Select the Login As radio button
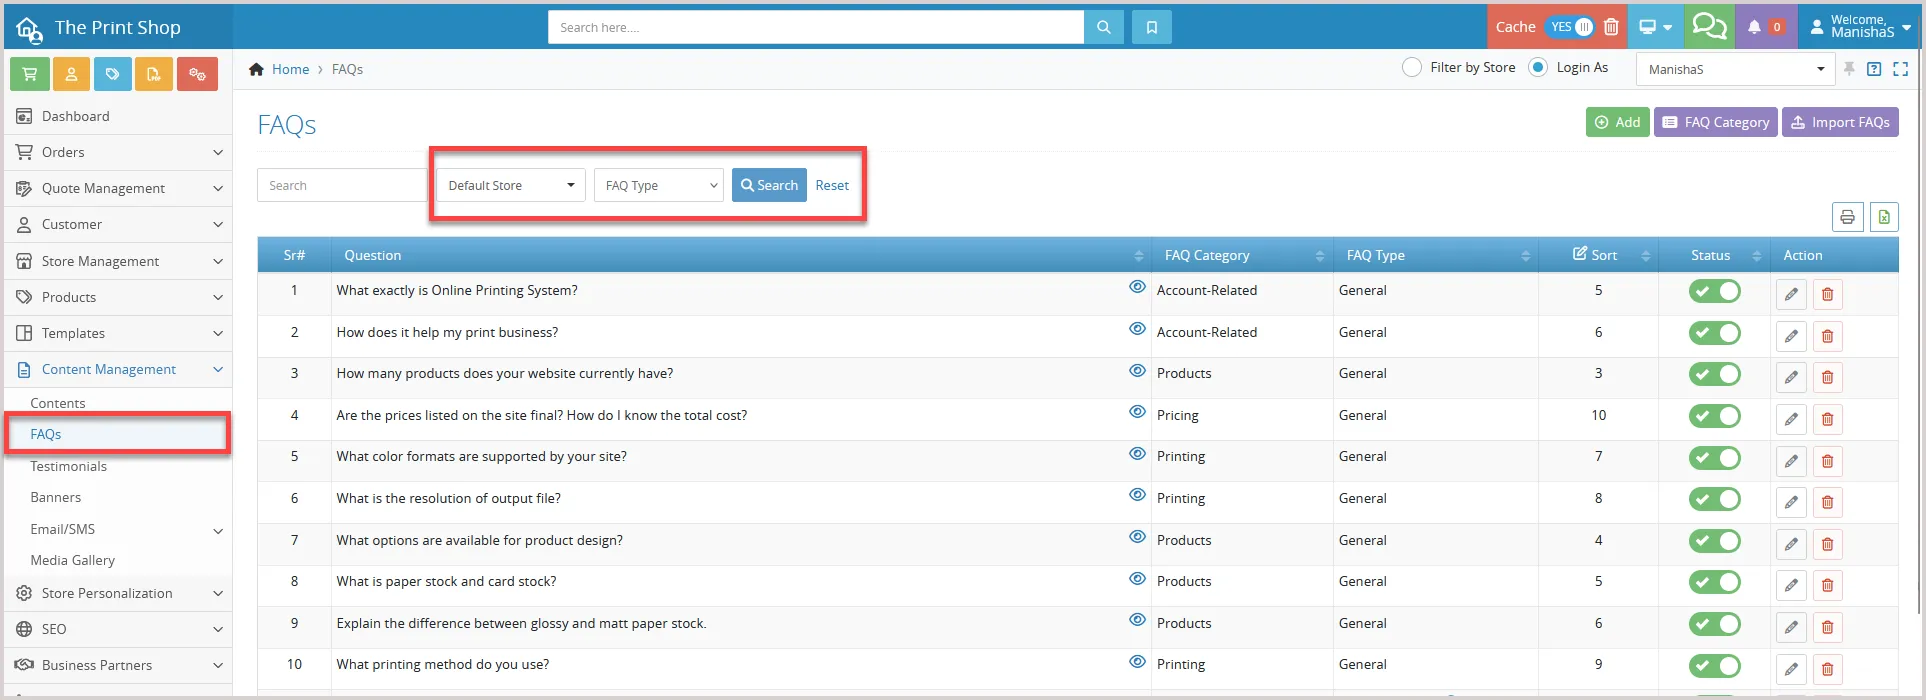Screen dimensions: 1926x700 1538,67
